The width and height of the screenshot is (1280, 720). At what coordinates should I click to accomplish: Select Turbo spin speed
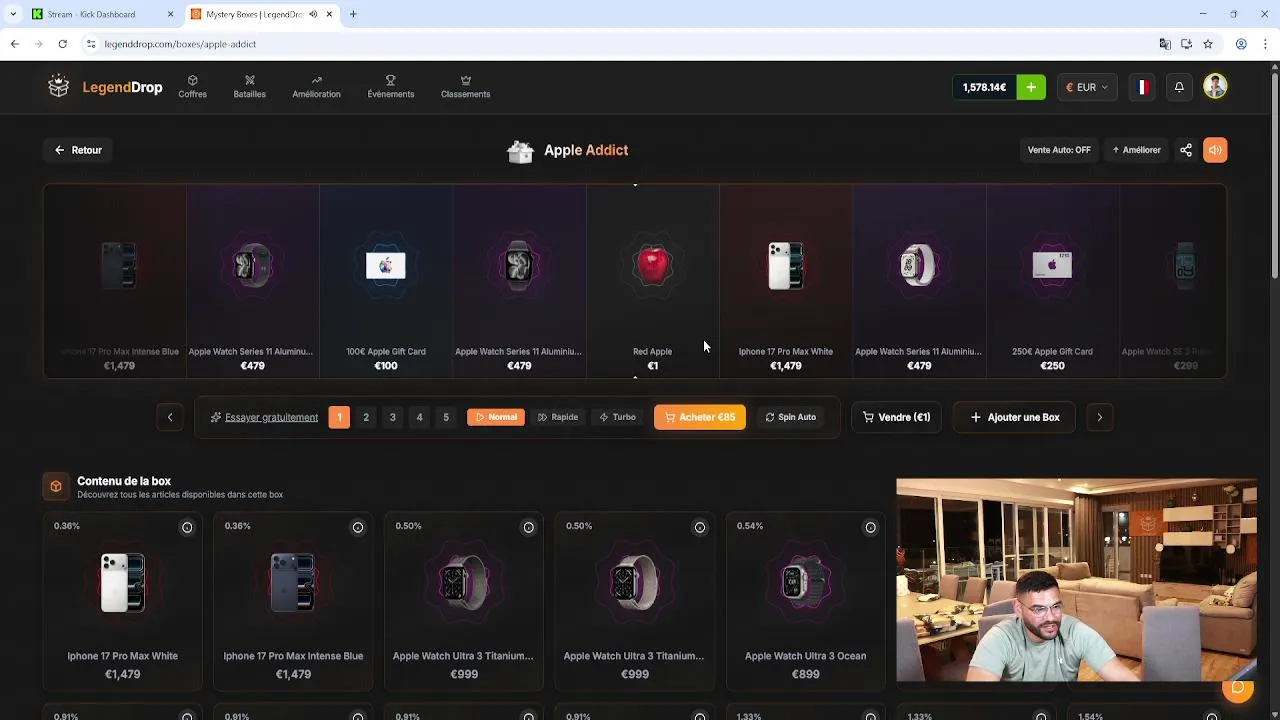click(x=617, y=417)
